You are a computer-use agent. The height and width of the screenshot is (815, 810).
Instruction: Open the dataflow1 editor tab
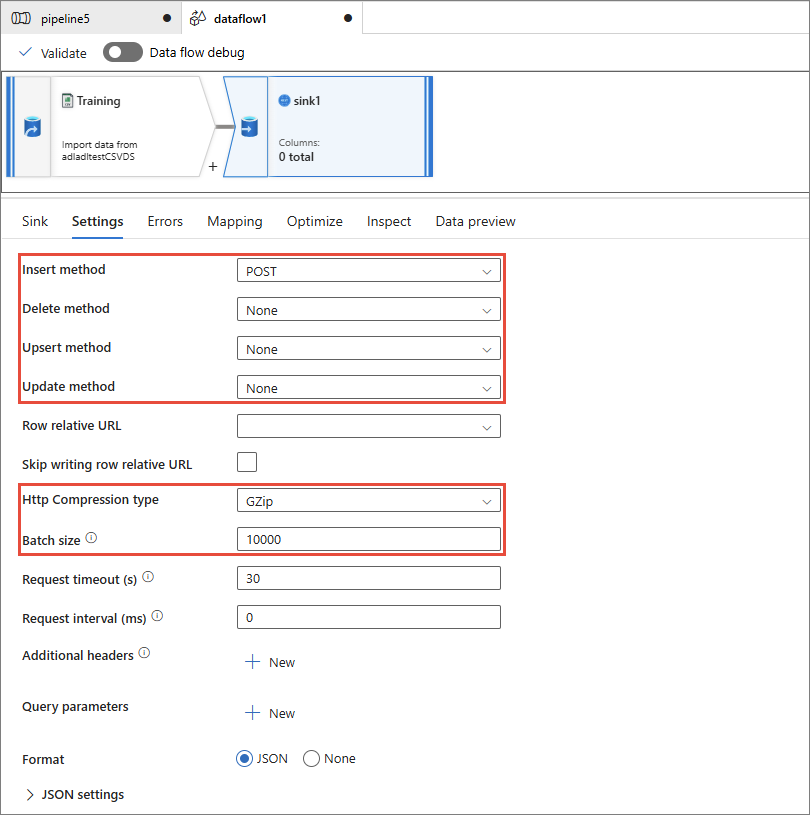[x=272, y=18]
